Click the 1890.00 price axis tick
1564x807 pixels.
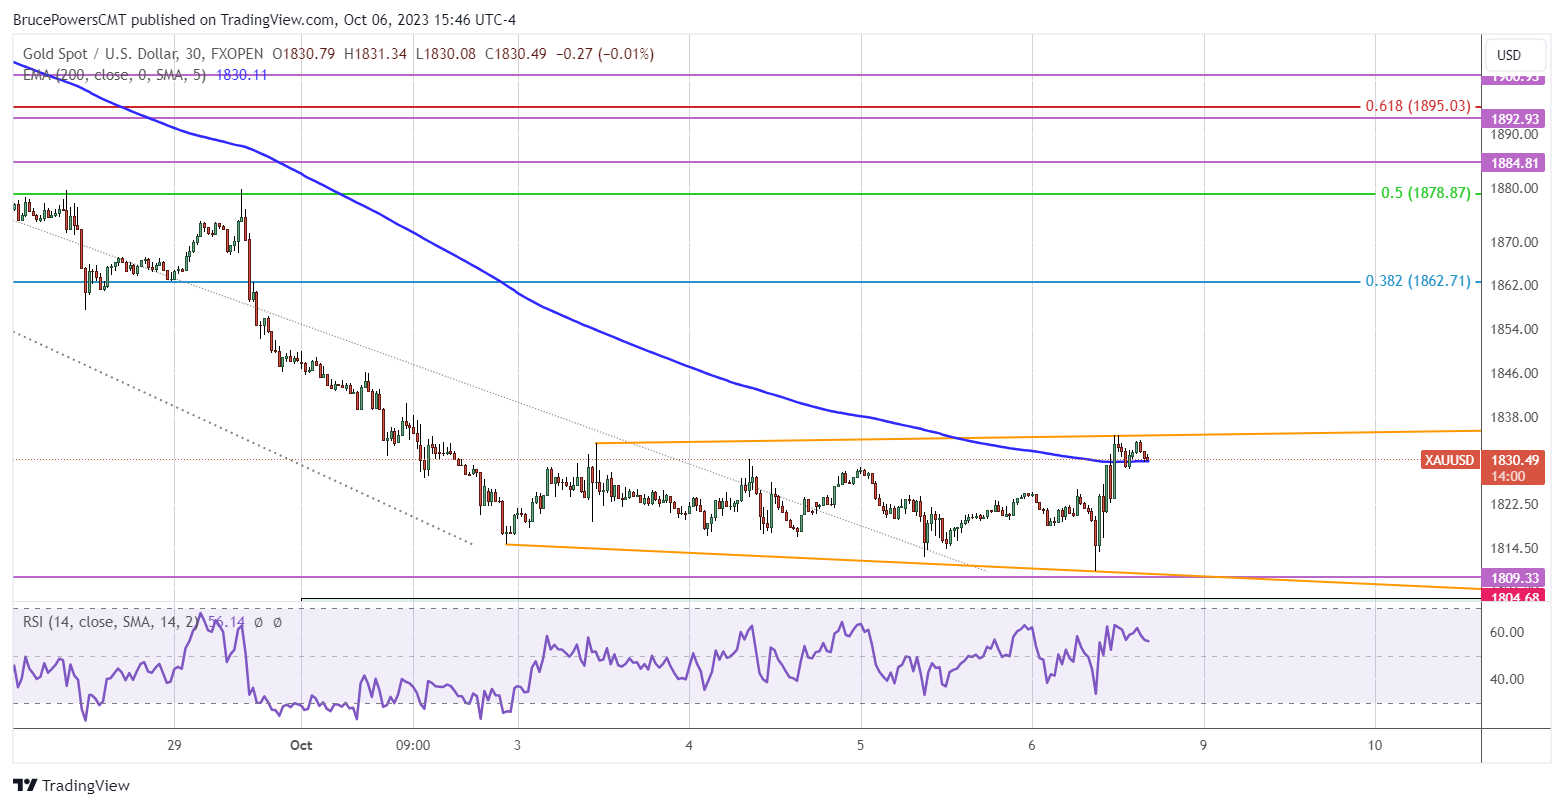tap(1514, 134)
